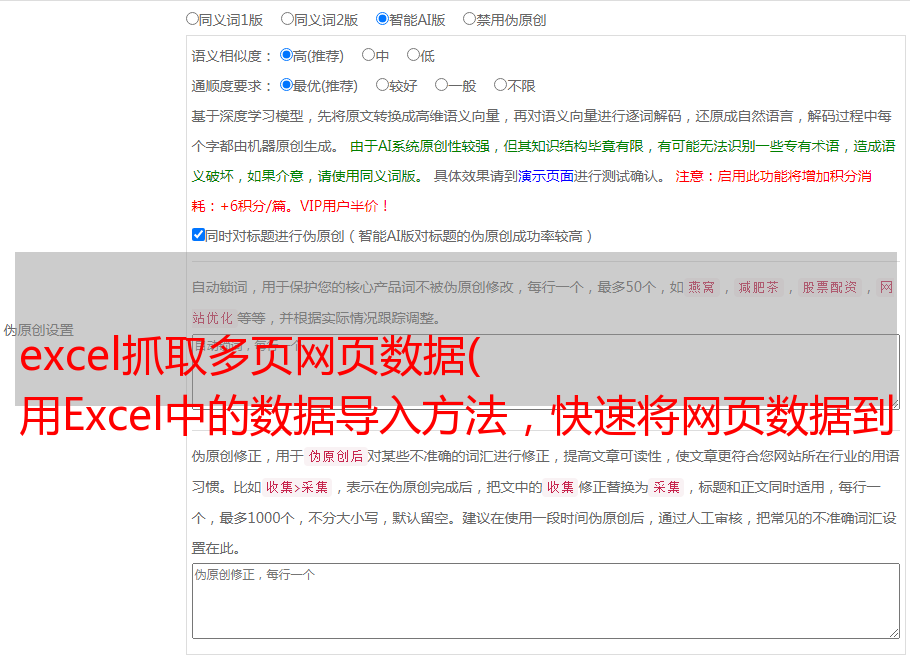Toggle 同时对标题进行伪原创 checkbox
The image size is (911, 658).
pyautogui.click(x=198, y=235)
